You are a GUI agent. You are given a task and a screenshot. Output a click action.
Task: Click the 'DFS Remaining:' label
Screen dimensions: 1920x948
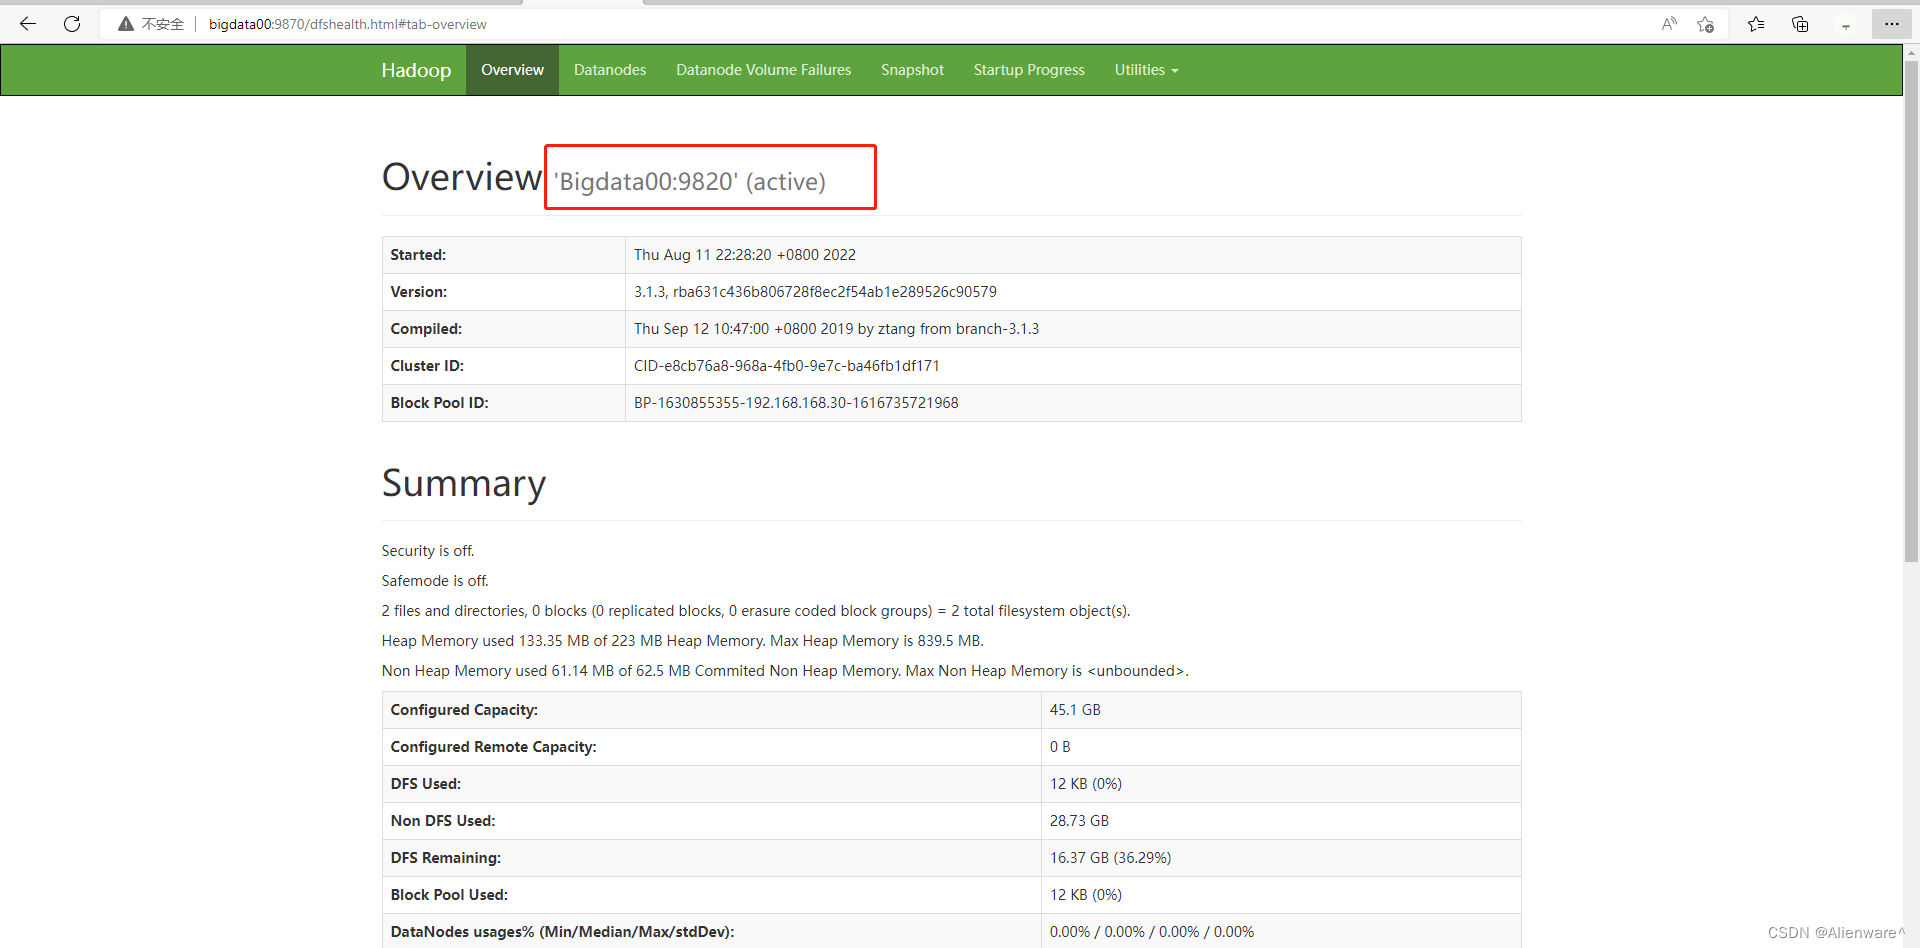click(x=446, y=858)
